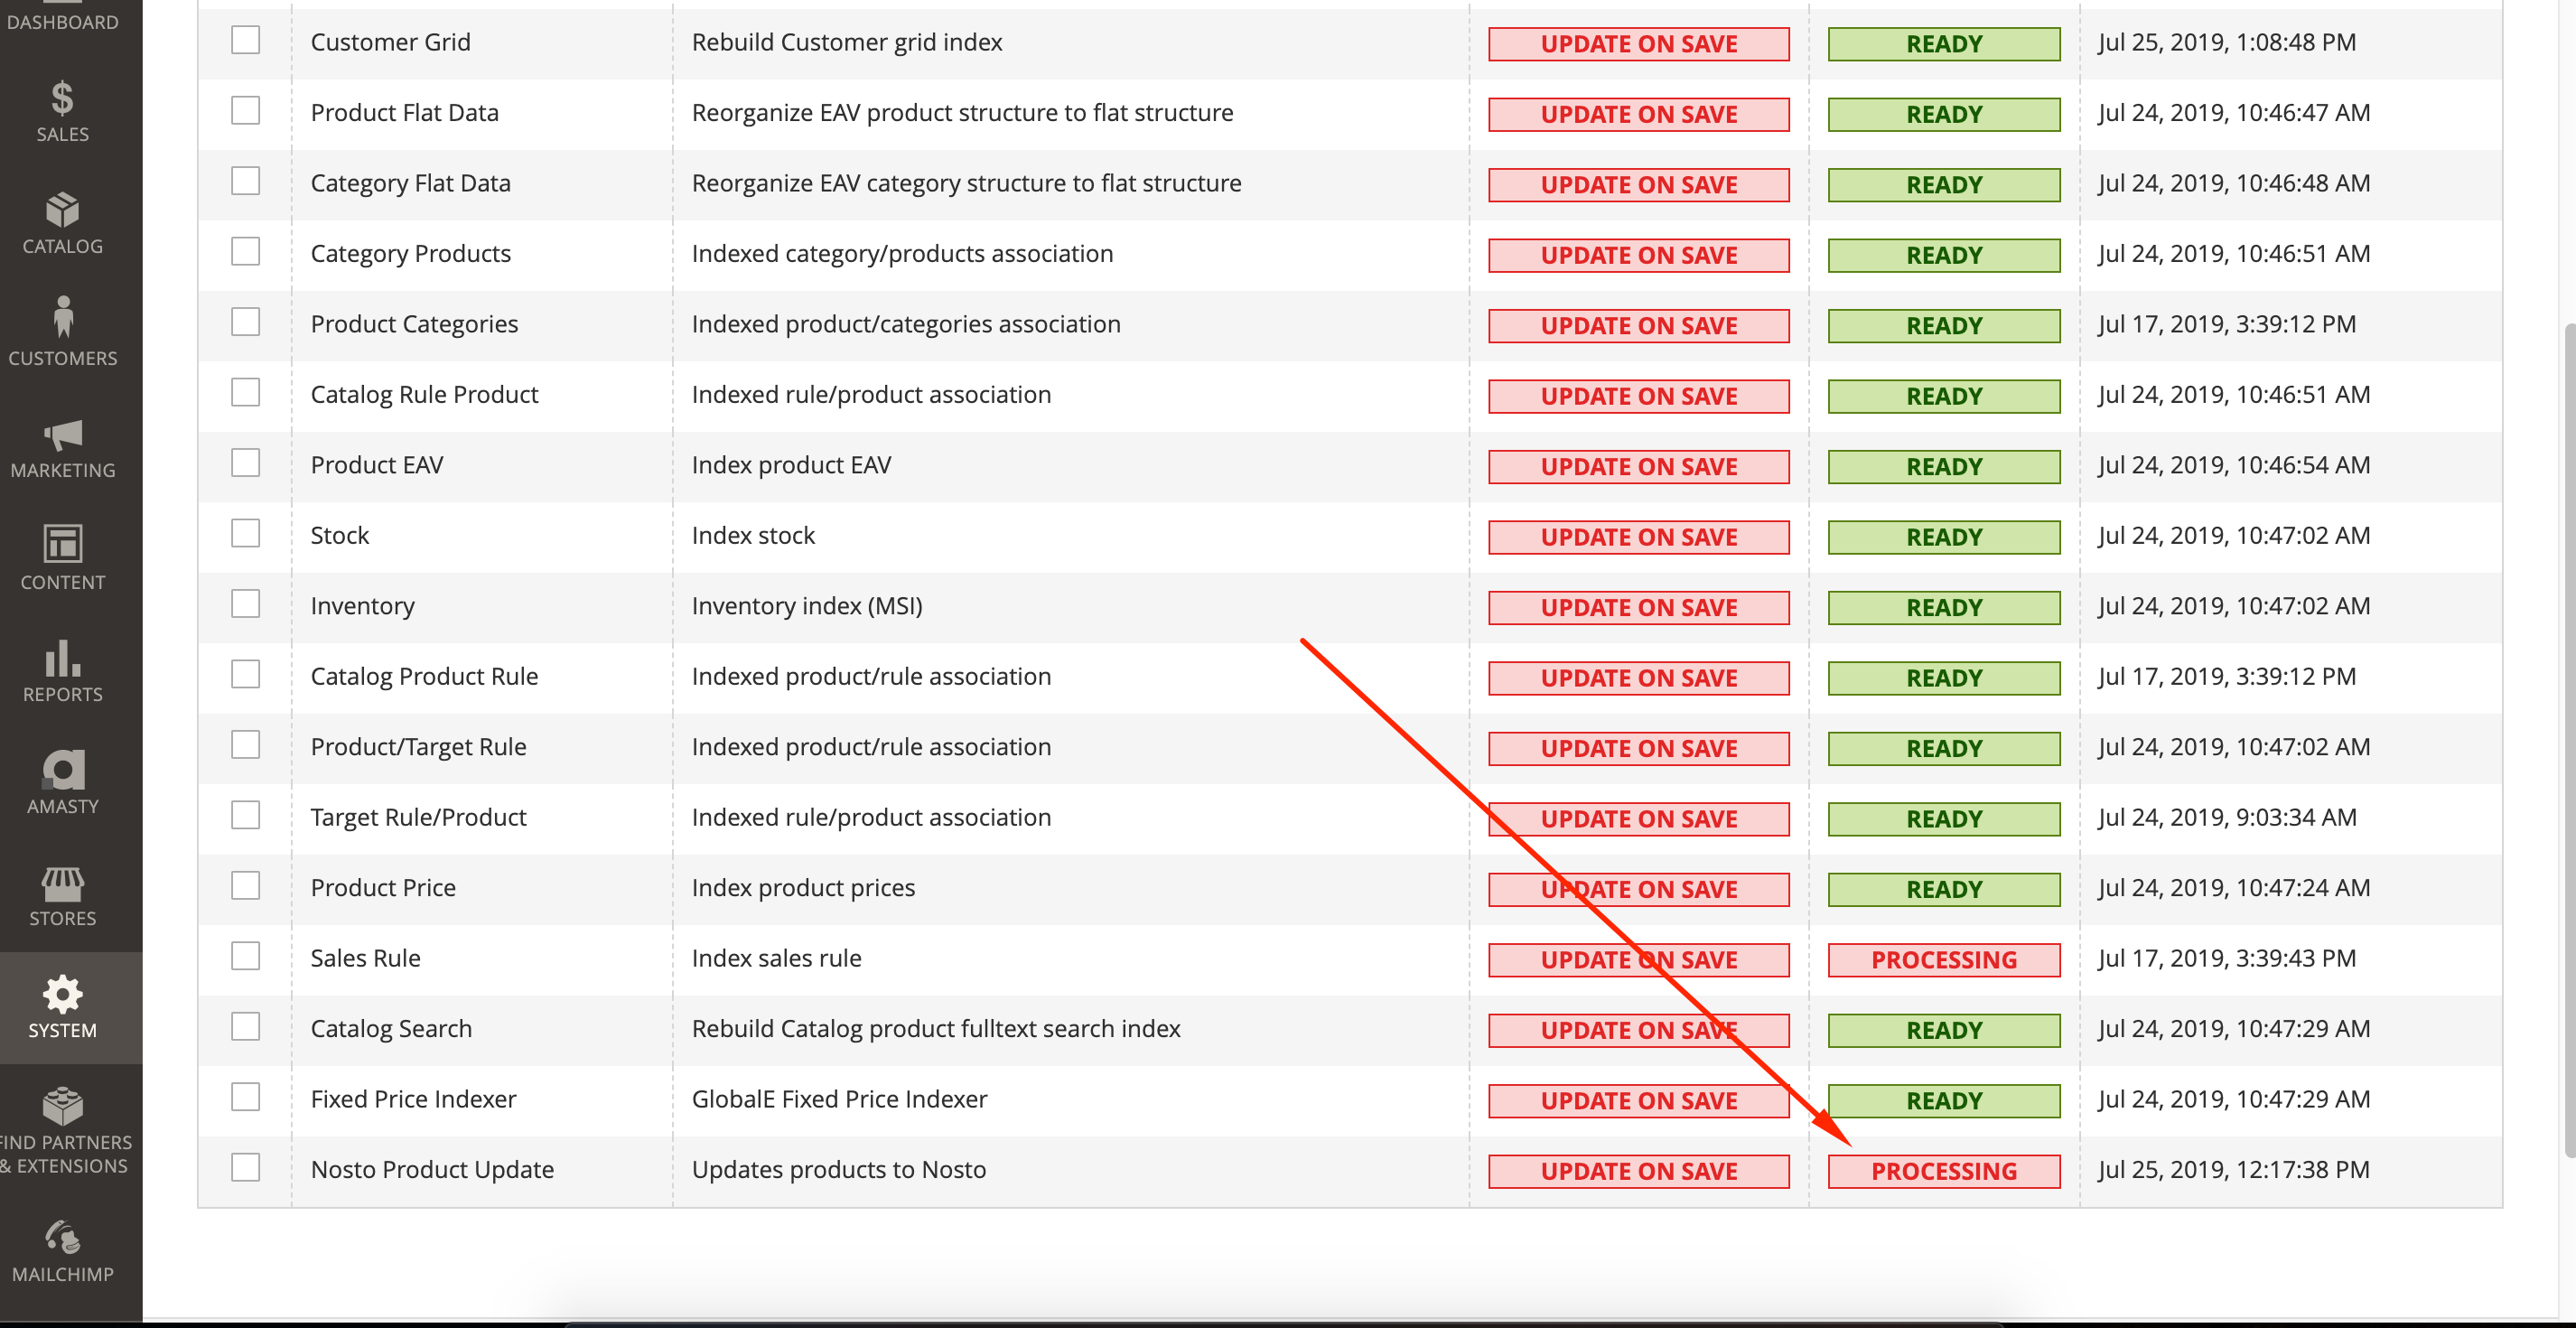Click the PROCESSING badge for Sales Rule
The height and width of the screenshot is (1328, 2576).
click(1943, 958)
